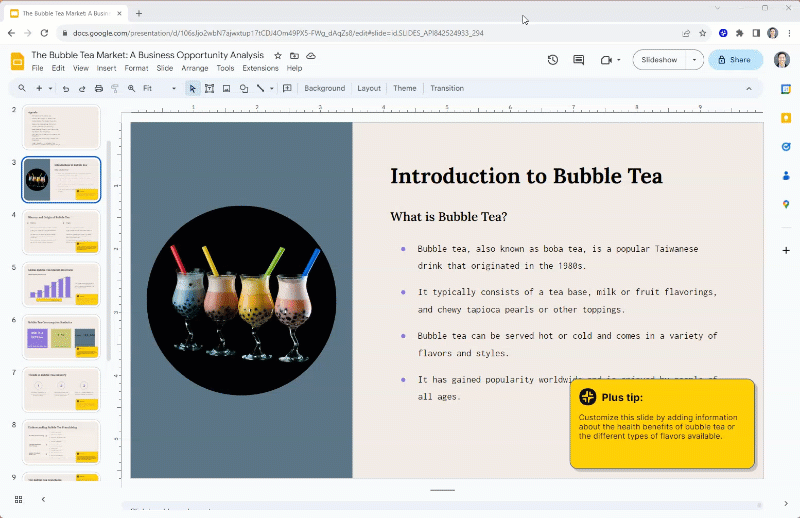Open the Help menu
Screen dimensions: 800x518
click(x=294, y=68)
